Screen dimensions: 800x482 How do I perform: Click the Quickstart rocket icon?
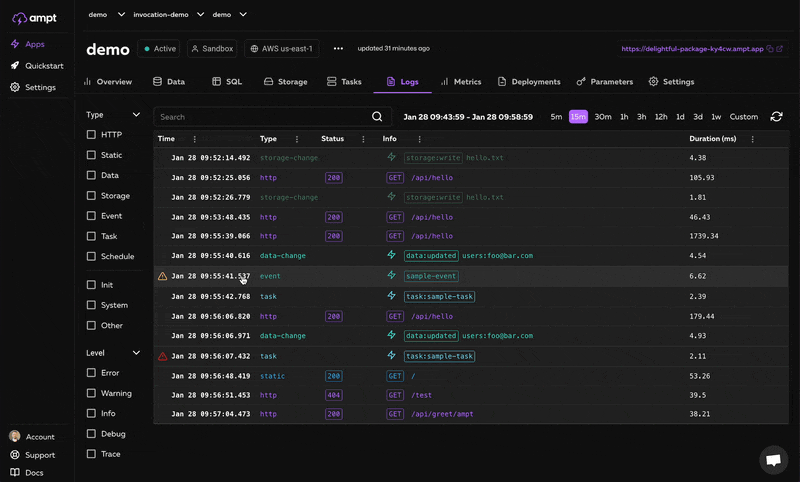point(15,66)
